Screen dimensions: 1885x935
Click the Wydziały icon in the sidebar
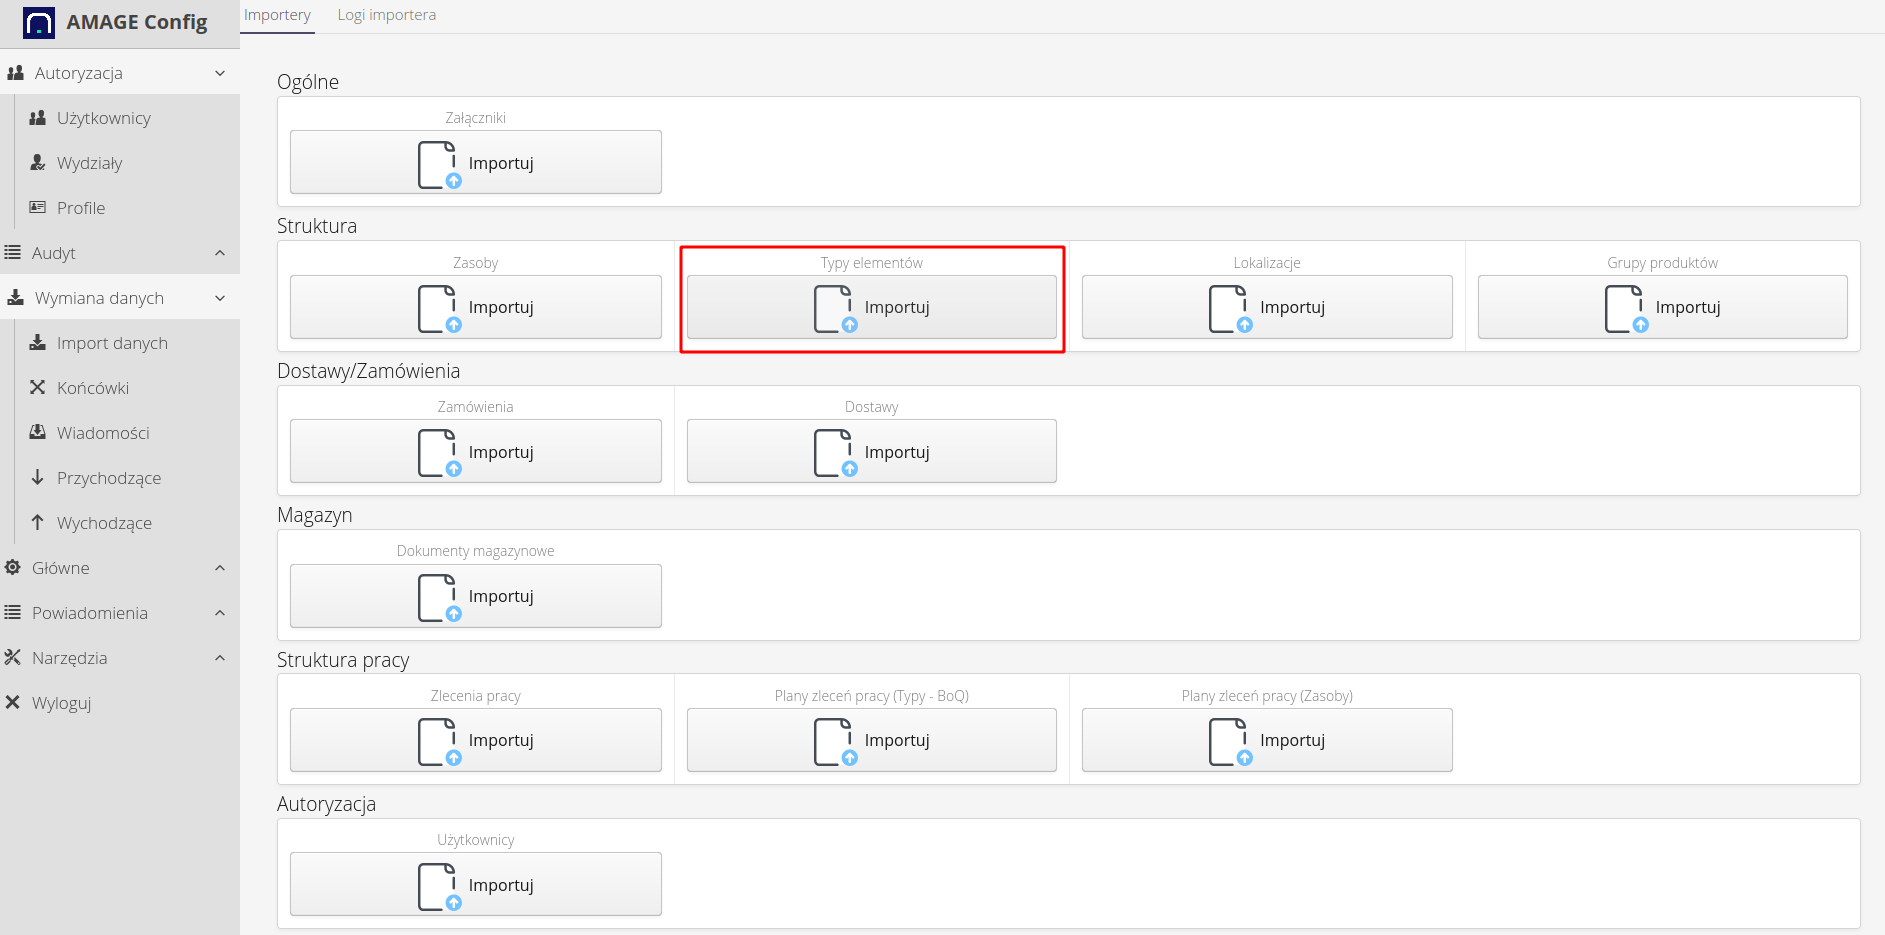click(x=38, y=163)
